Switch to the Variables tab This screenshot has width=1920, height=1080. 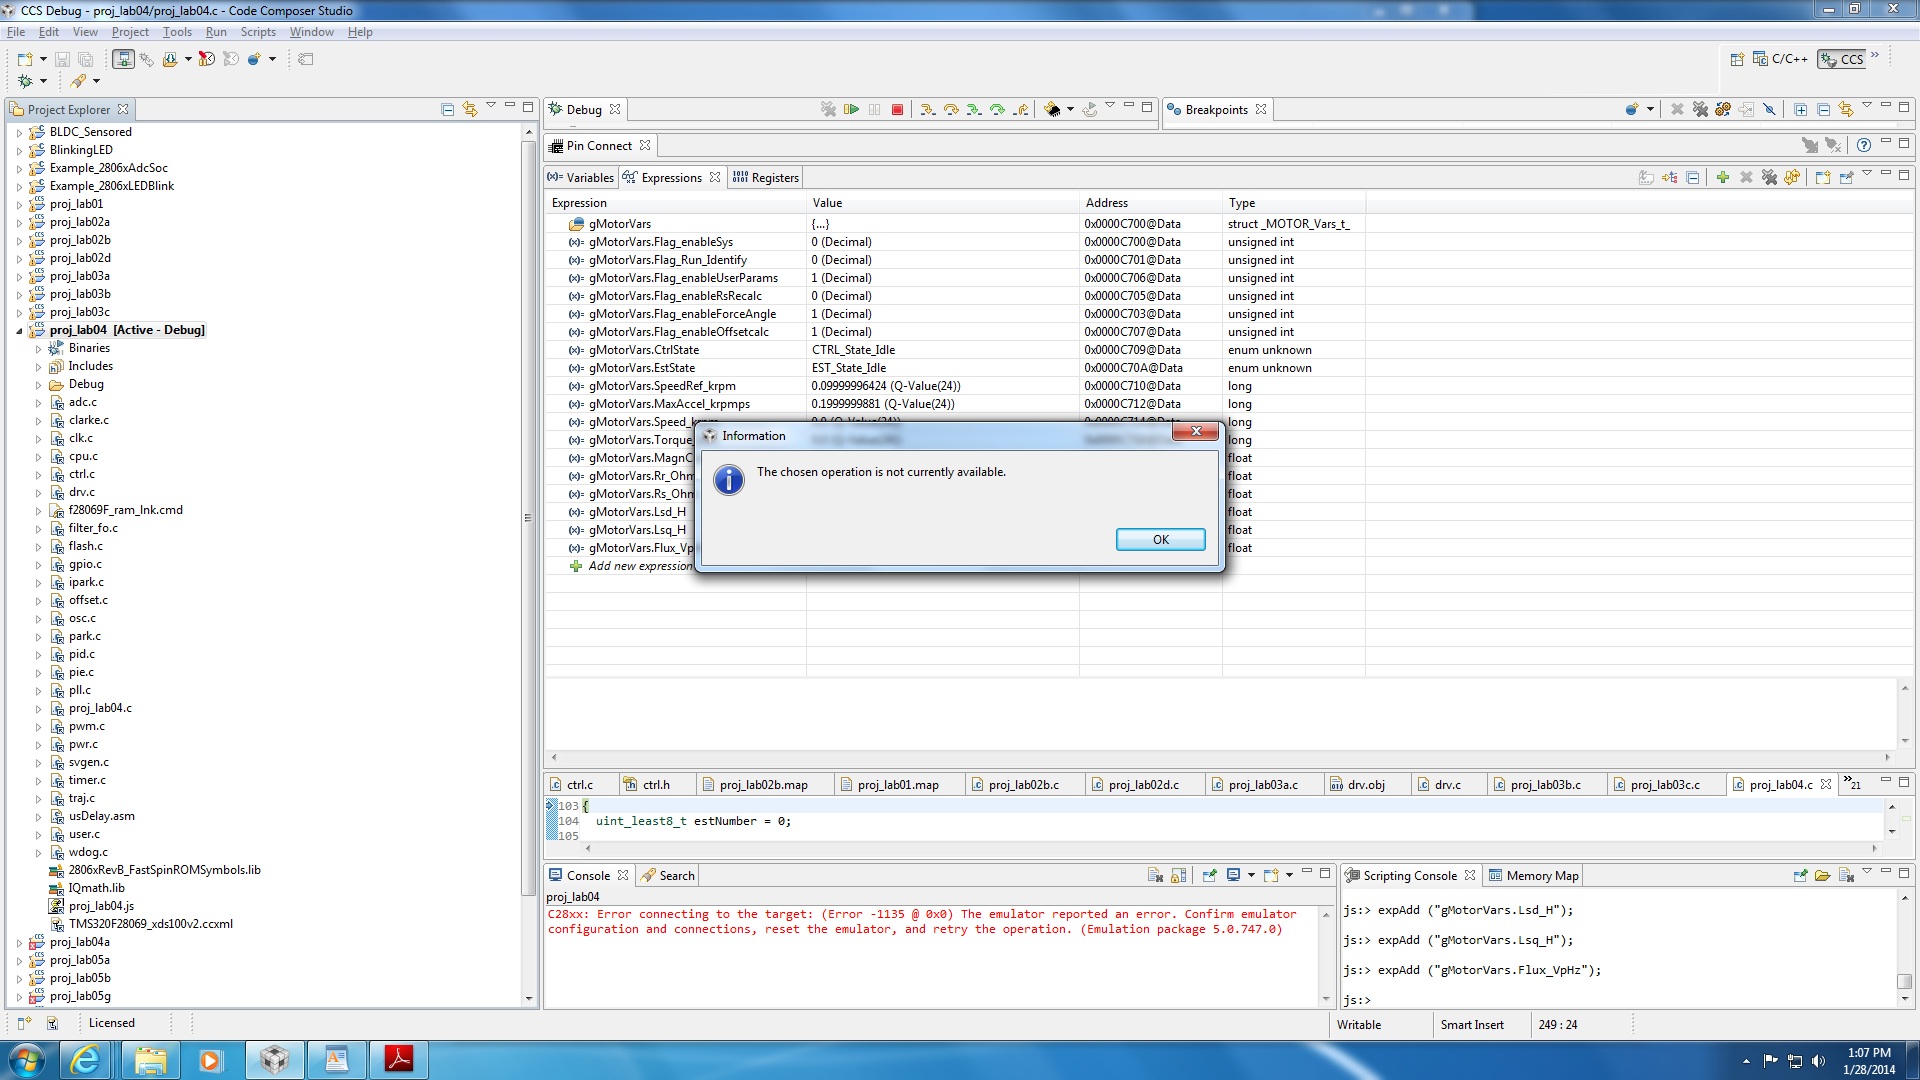tap(580, 177)
